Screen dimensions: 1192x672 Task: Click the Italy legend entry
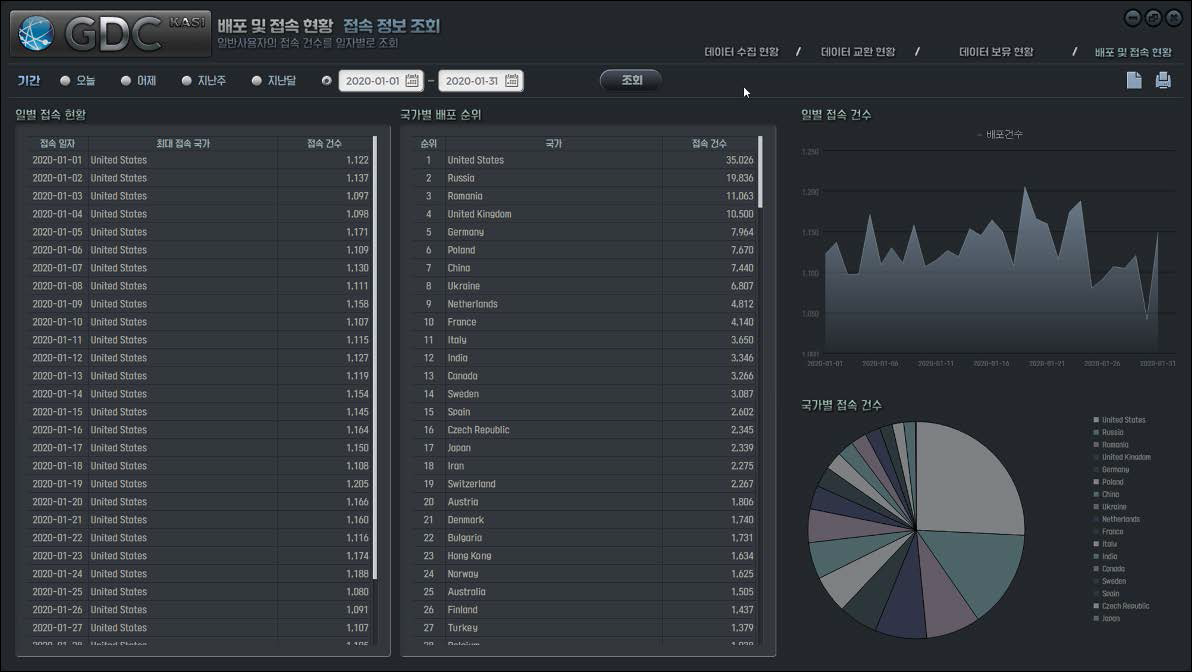coord(1105,544)
